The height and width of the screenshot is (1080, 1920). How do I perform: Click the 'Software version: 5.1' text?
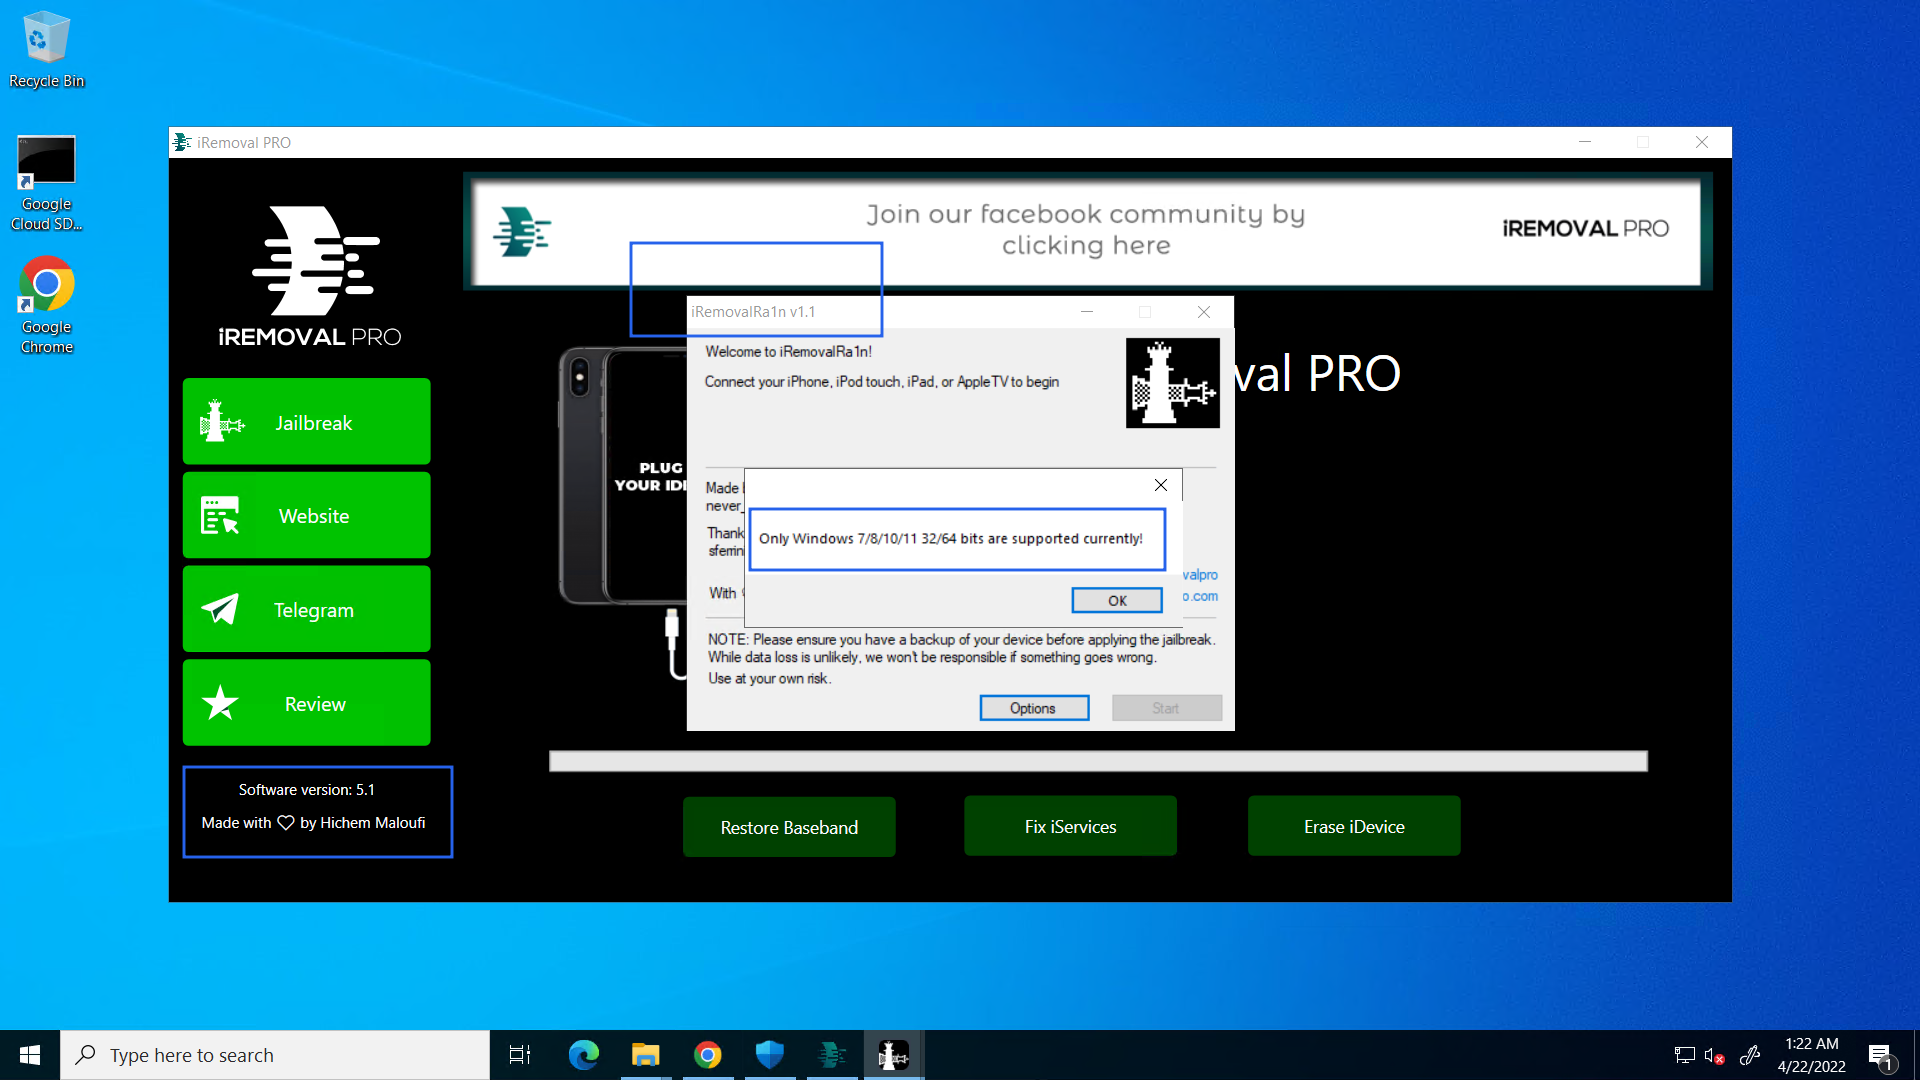point(307,790)
